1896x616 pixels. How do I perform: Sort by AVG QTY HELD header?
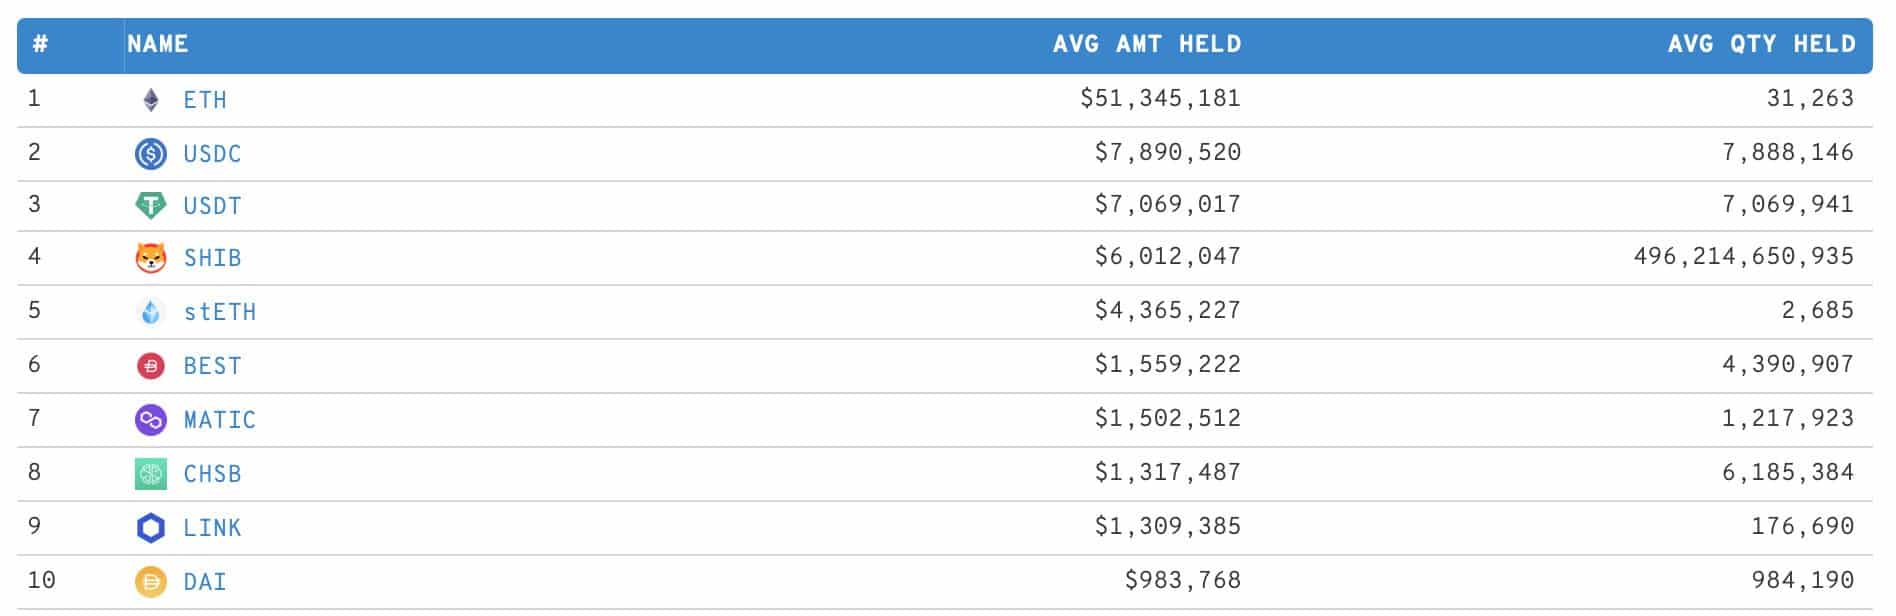point(1762,44)
